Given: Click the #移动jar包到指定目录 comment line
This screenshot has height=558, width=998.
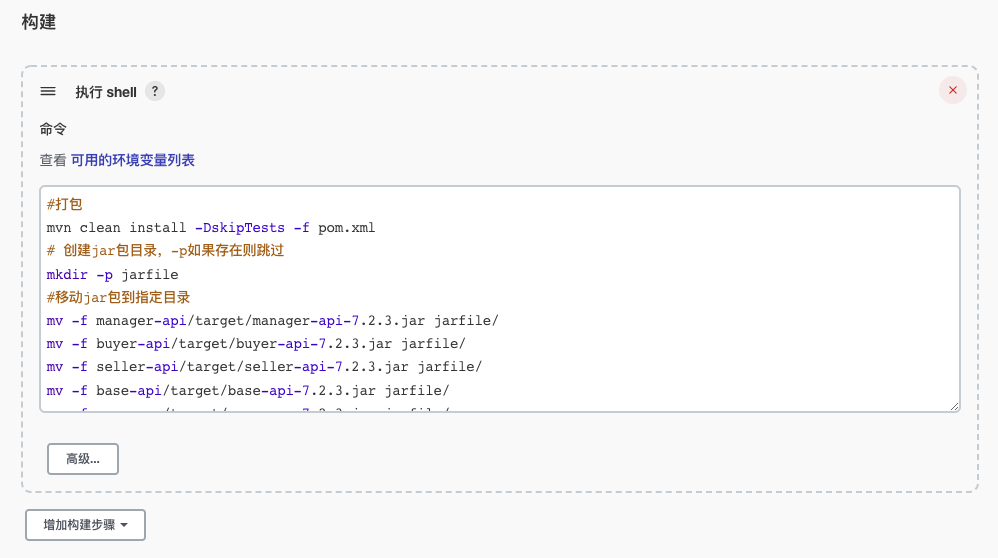Looking at the screenshot, I should click(x=118, y=297).
